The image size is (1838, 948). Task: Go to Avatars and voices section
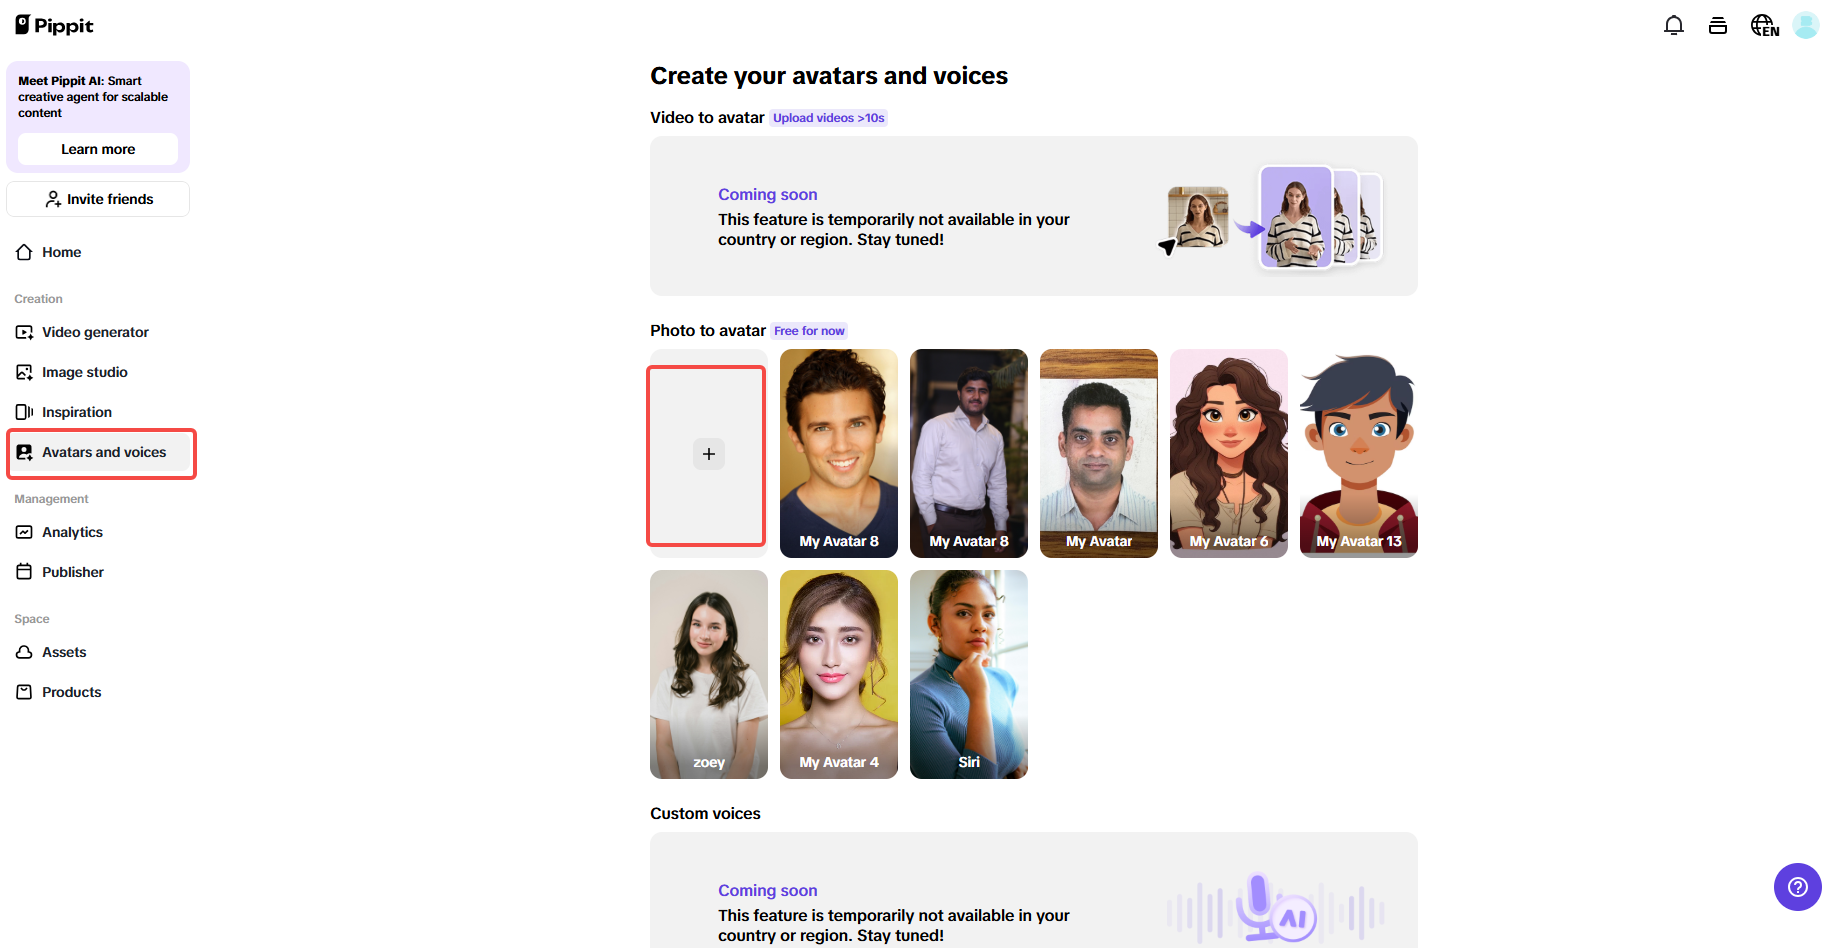104,451
